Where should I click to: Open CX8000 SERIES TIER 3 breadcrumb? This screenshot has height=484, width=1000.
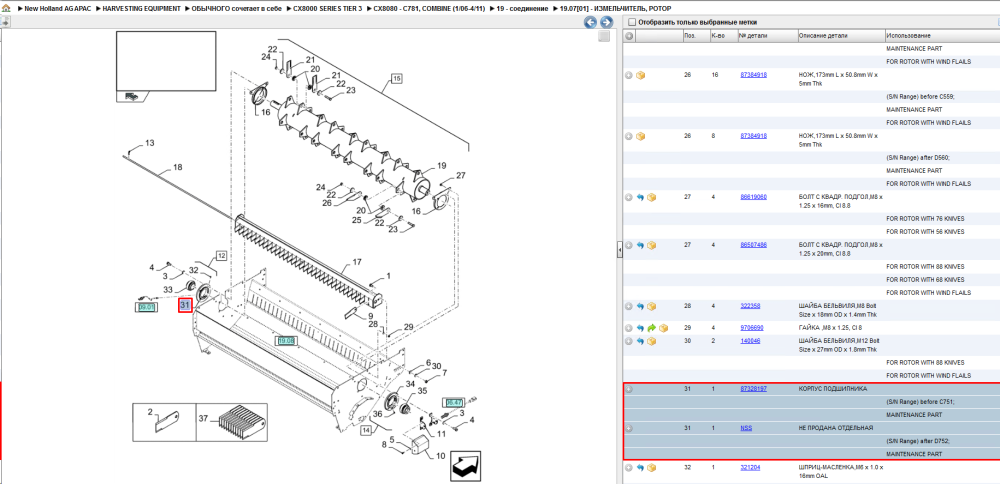coord(327,9)
